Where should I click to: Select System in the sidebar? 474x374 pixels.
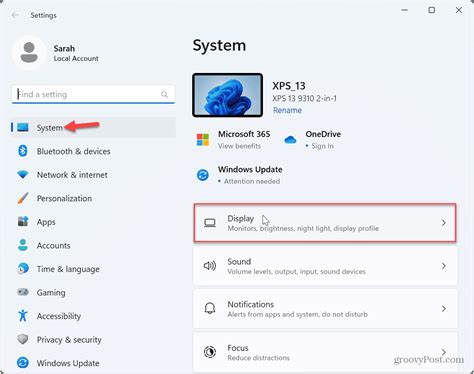tap(93, 127)
